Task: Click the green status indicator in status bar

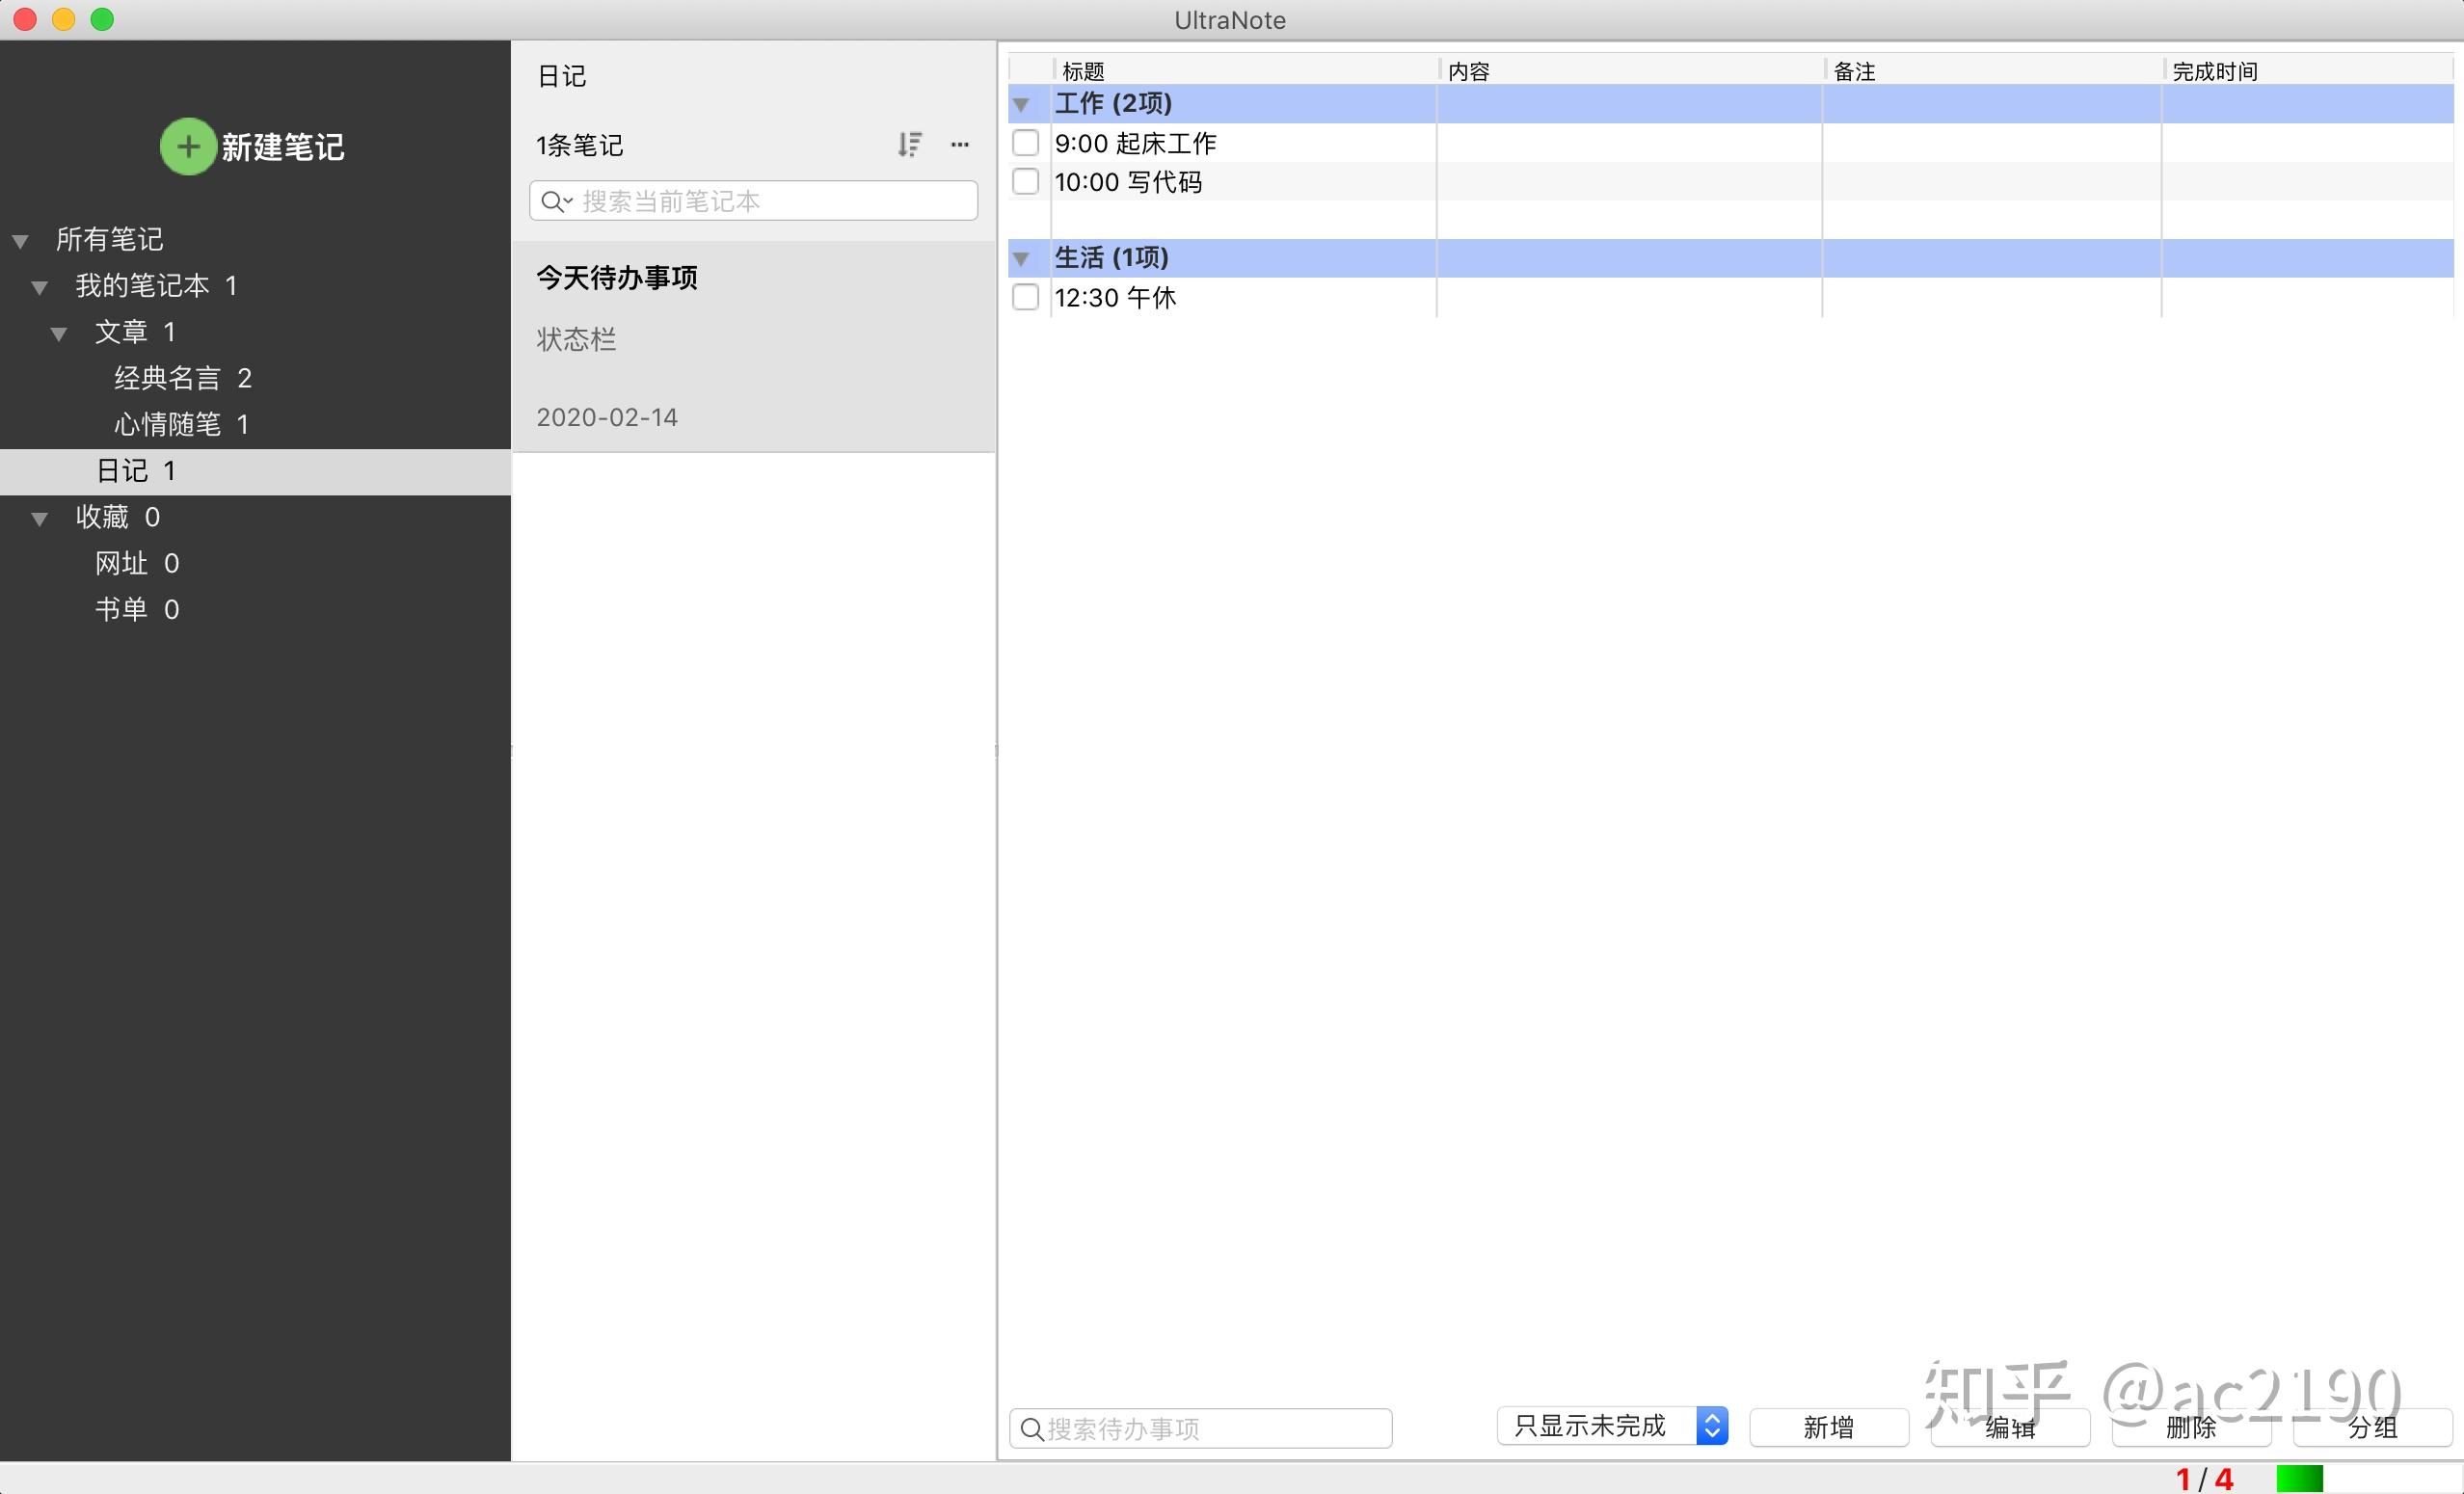Action: point(2299,1478)
